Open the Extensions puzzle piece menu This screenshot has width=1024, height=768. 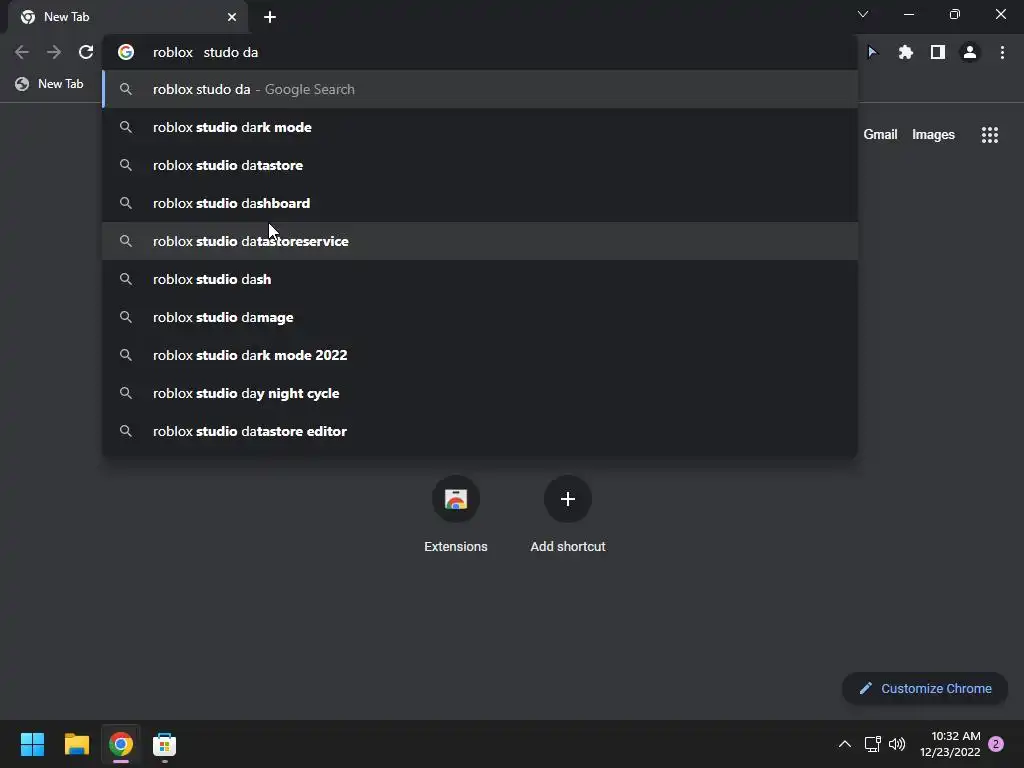(906, 52)
